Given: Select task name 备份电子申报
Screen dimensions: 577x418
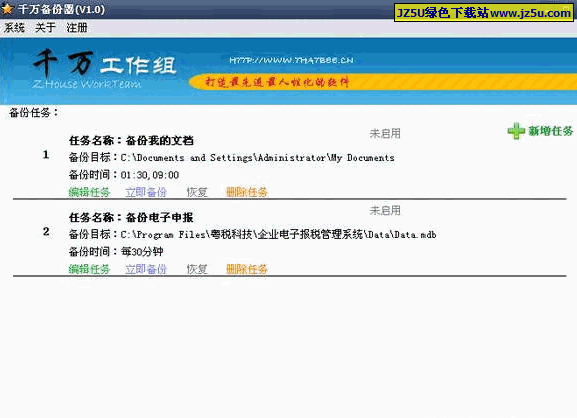Looking at the screenshot, I should pos(160,217).
